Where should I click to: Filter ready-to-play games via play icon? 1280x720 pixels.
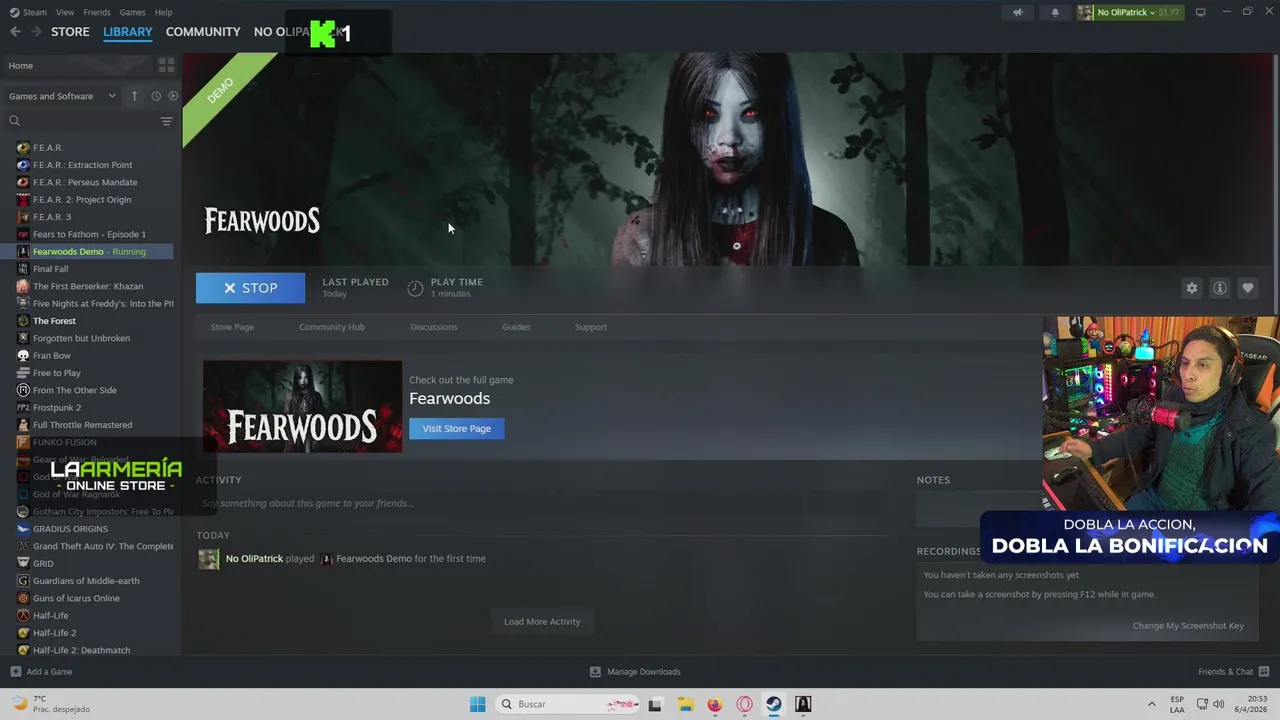click(x=173, y=96)
